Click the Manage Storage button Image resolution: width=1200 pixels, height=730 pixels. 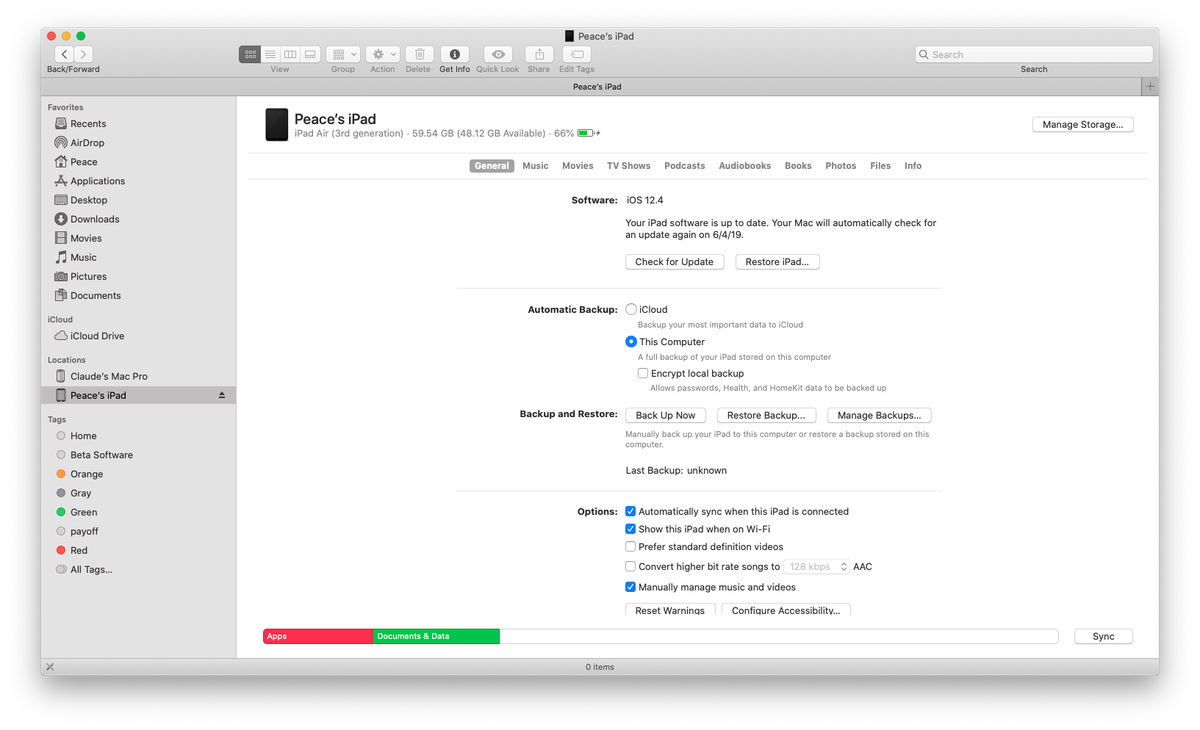[1082, 125]
